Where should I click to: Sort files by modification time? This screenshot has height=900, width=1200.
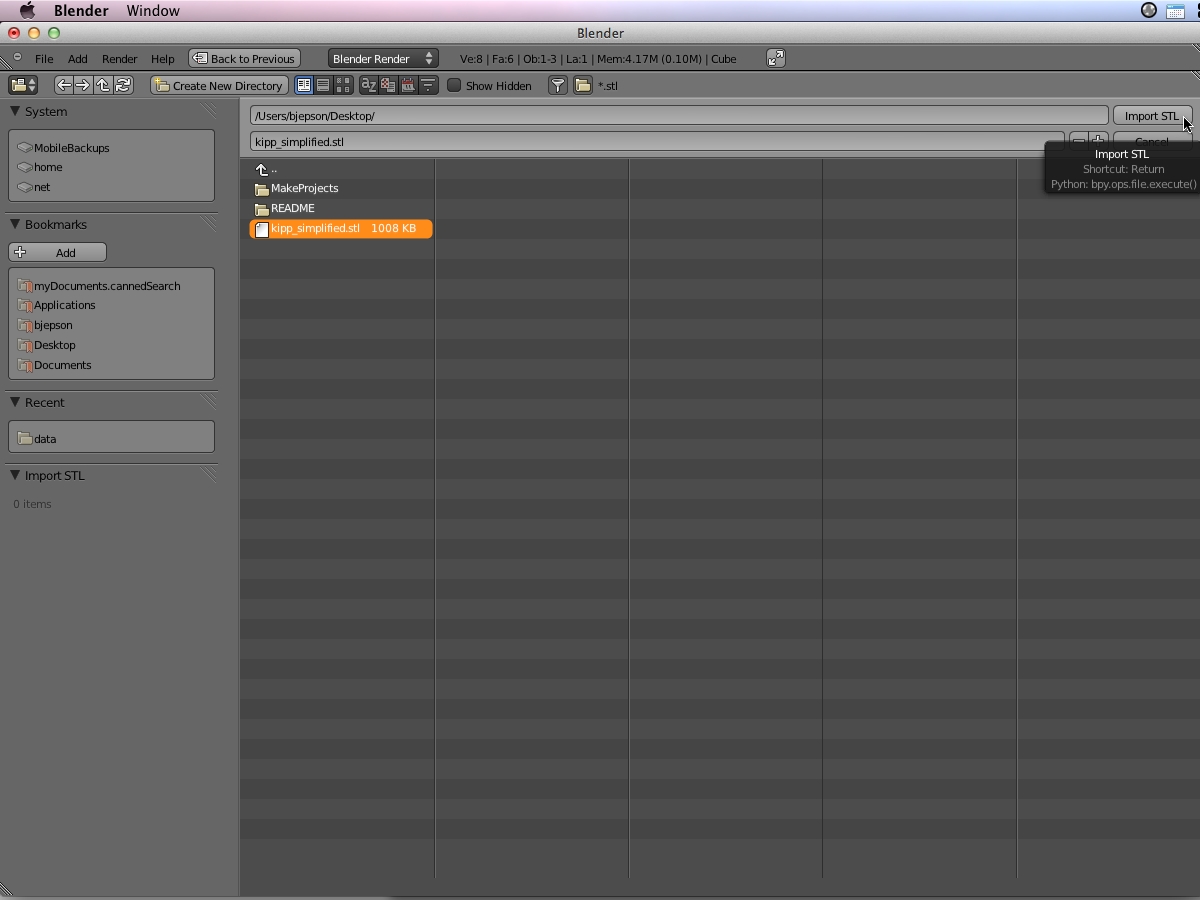(408, 85)
